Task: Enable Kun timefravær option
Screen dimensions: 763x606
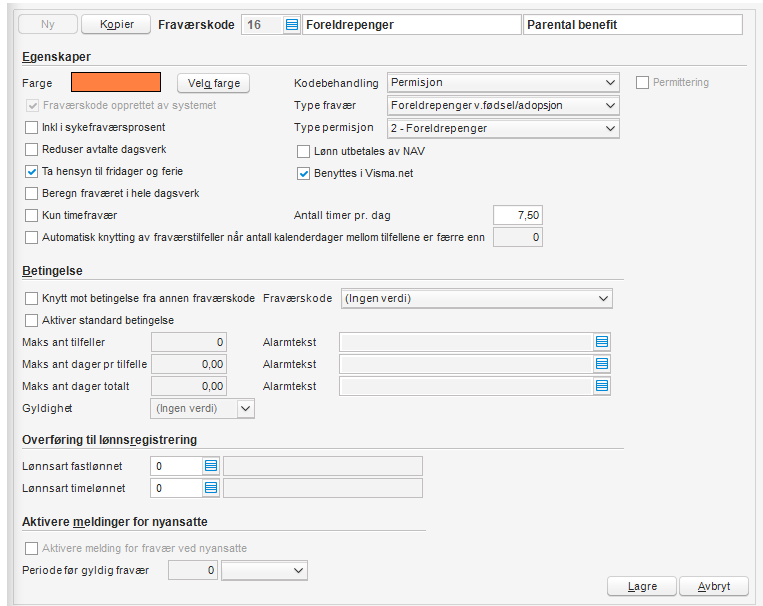Action: 32,215
